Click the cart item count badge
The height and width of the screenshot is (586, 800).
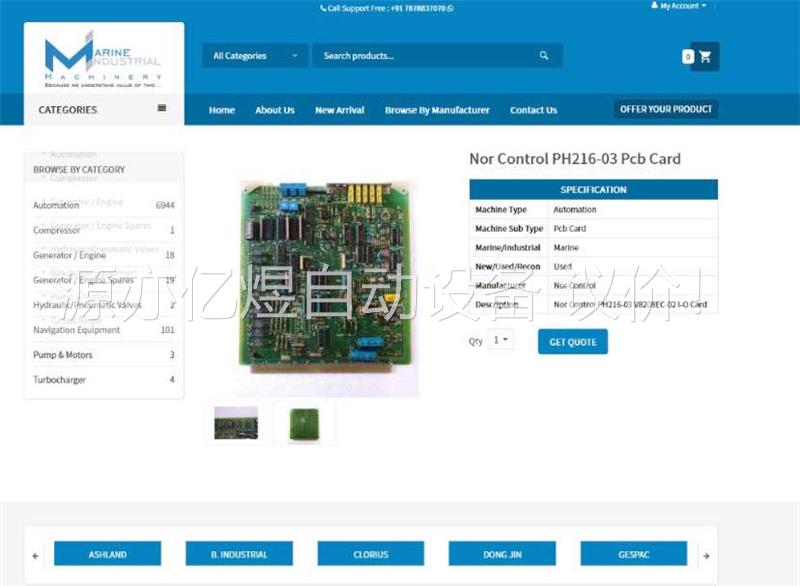pyautogui.click(x=688, y=57)
